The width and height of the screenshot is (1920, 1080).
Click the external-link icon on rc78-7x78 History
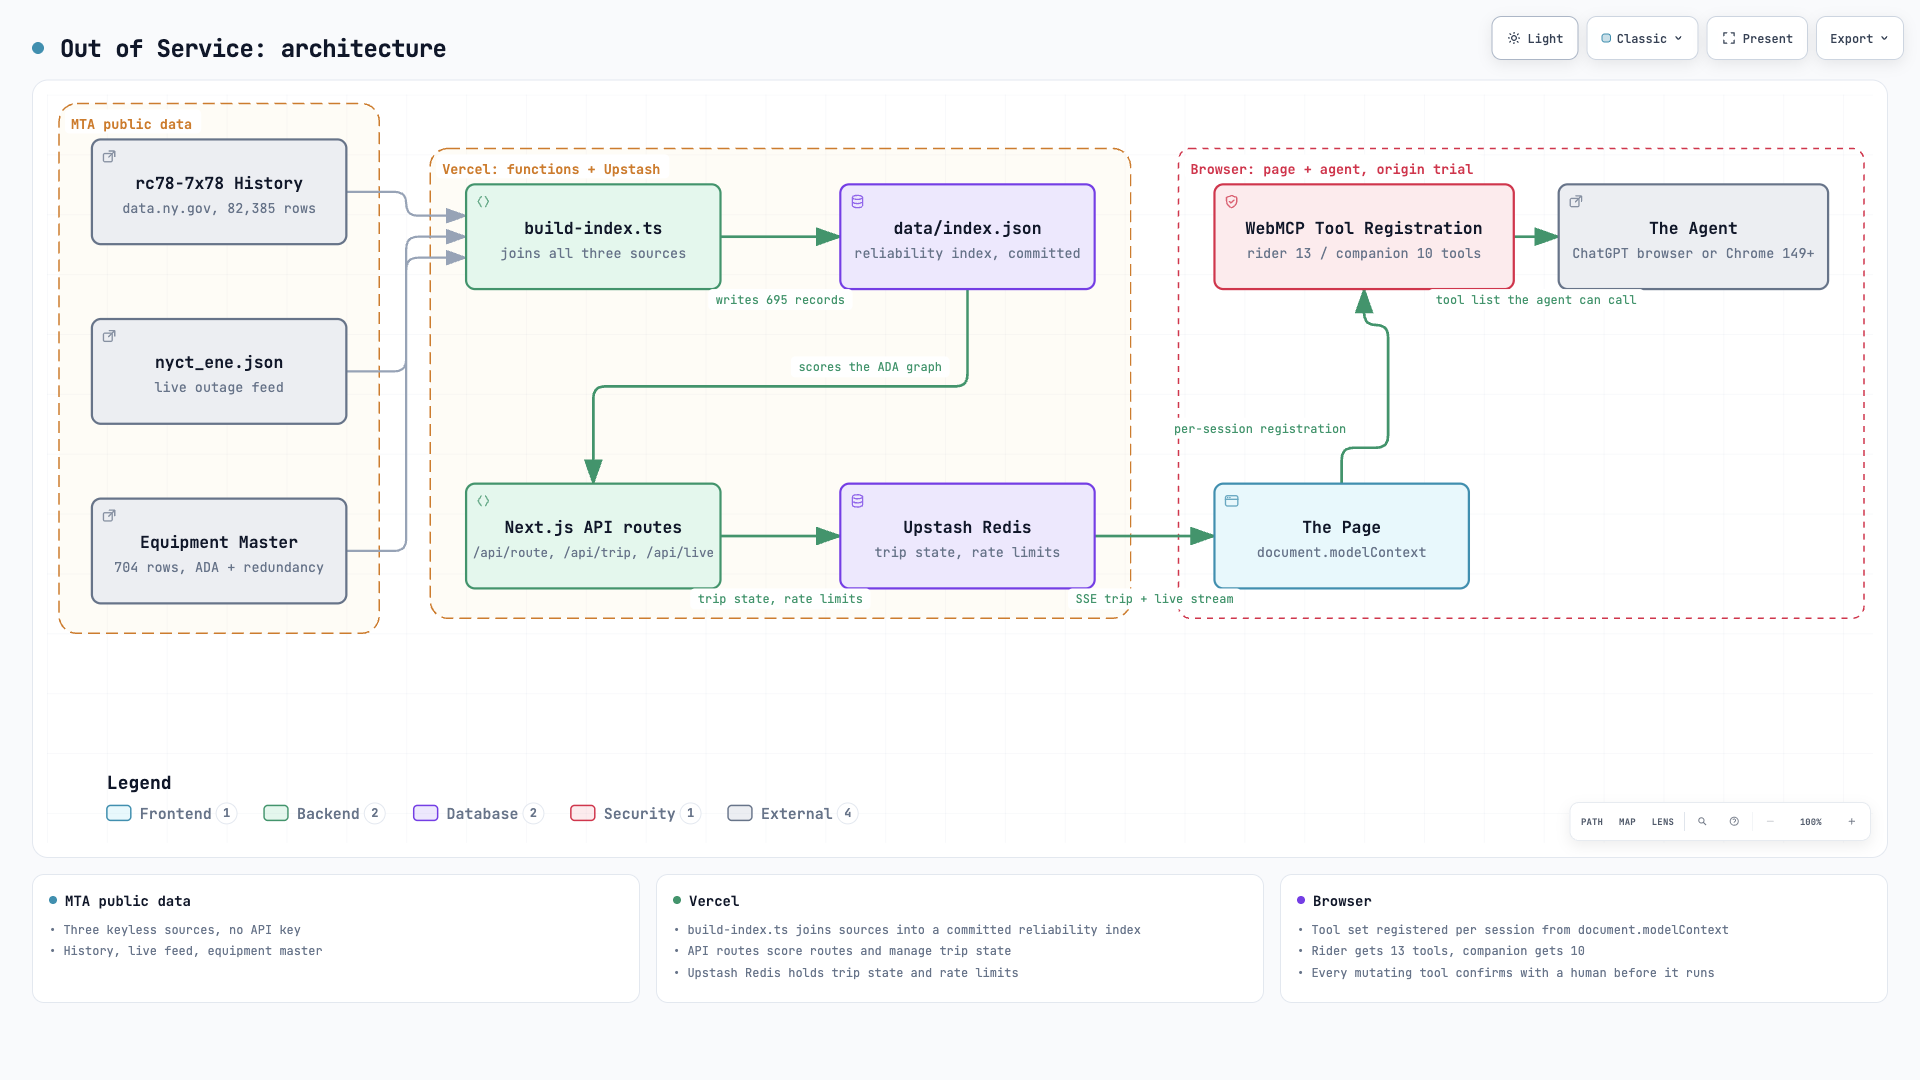[x=109, y=156]
